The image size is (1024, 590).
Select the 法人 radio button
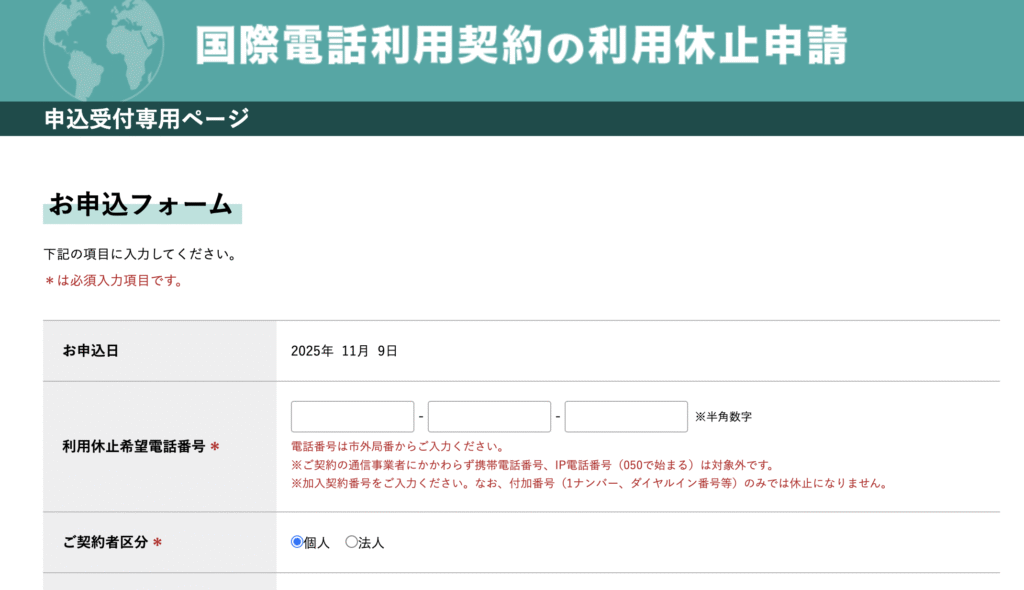351,542
